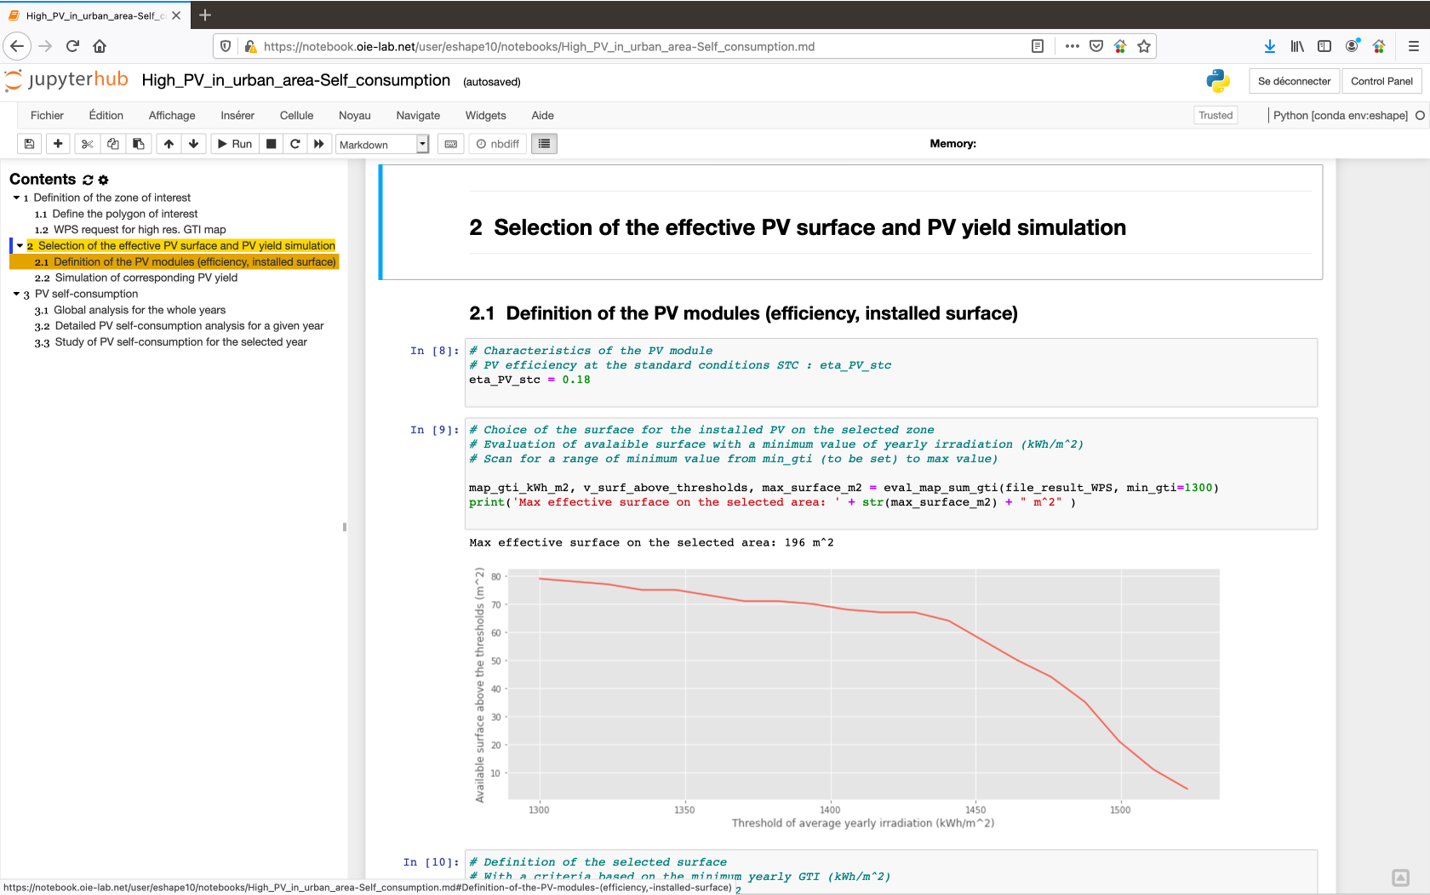Run the selected cell with the Run button
The width and height of the screenshot is (1430, 895).
[x=233, y=143]
